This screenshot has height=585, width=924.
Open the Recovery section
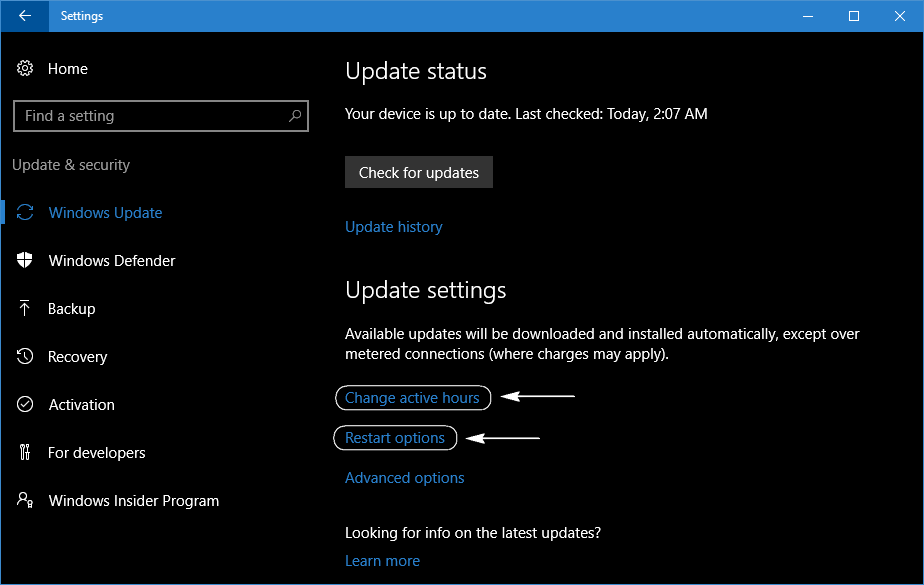[x=77, y=357]
